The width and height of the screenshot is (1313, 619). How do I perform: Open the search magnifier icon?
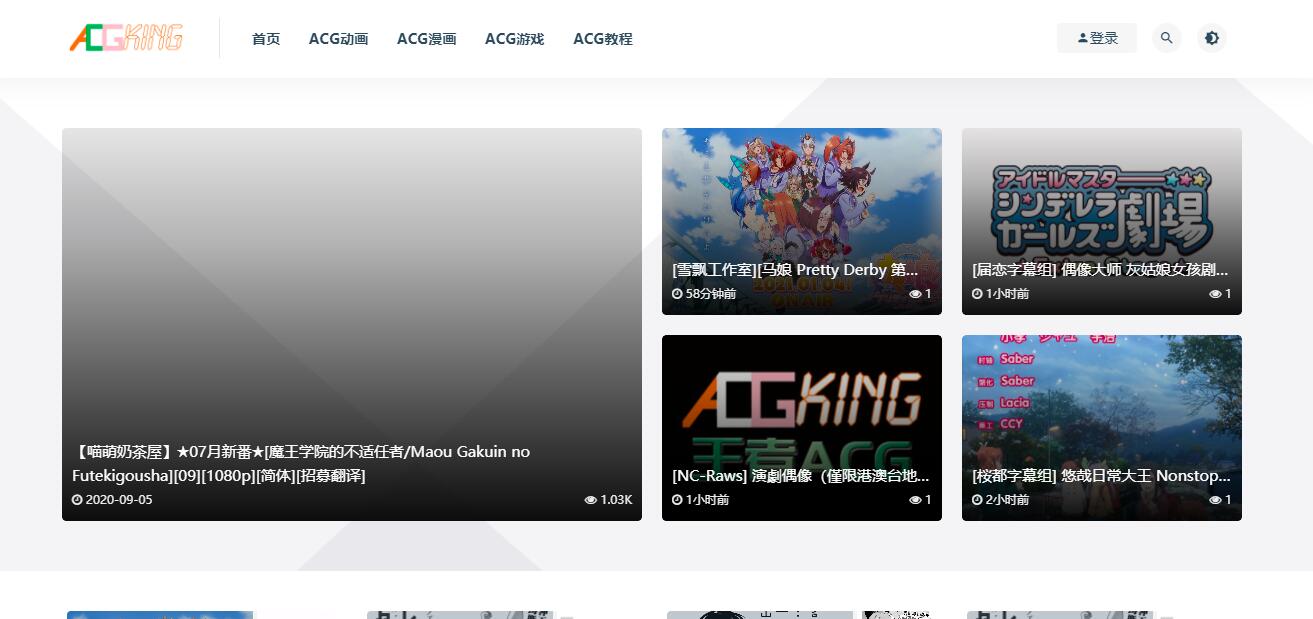[x=1166, y=38]
